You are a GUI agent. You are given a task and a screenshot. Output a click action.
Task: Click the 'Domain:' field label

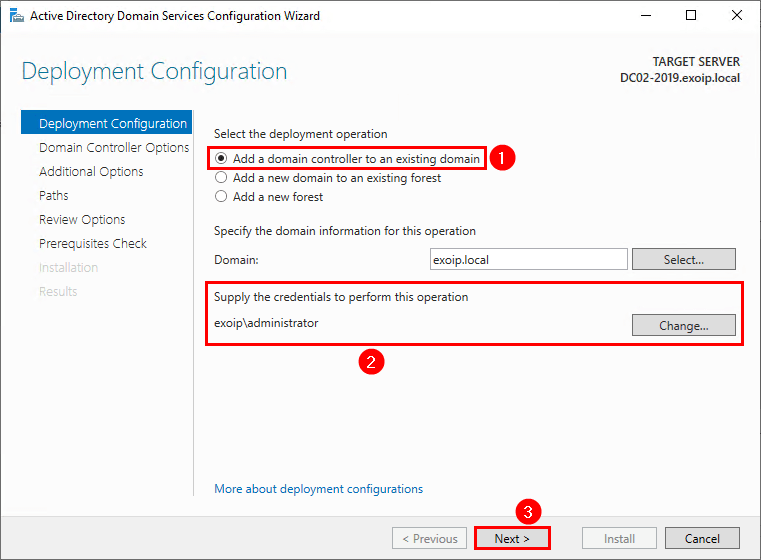pyautogui.click(x=236, y=260)
